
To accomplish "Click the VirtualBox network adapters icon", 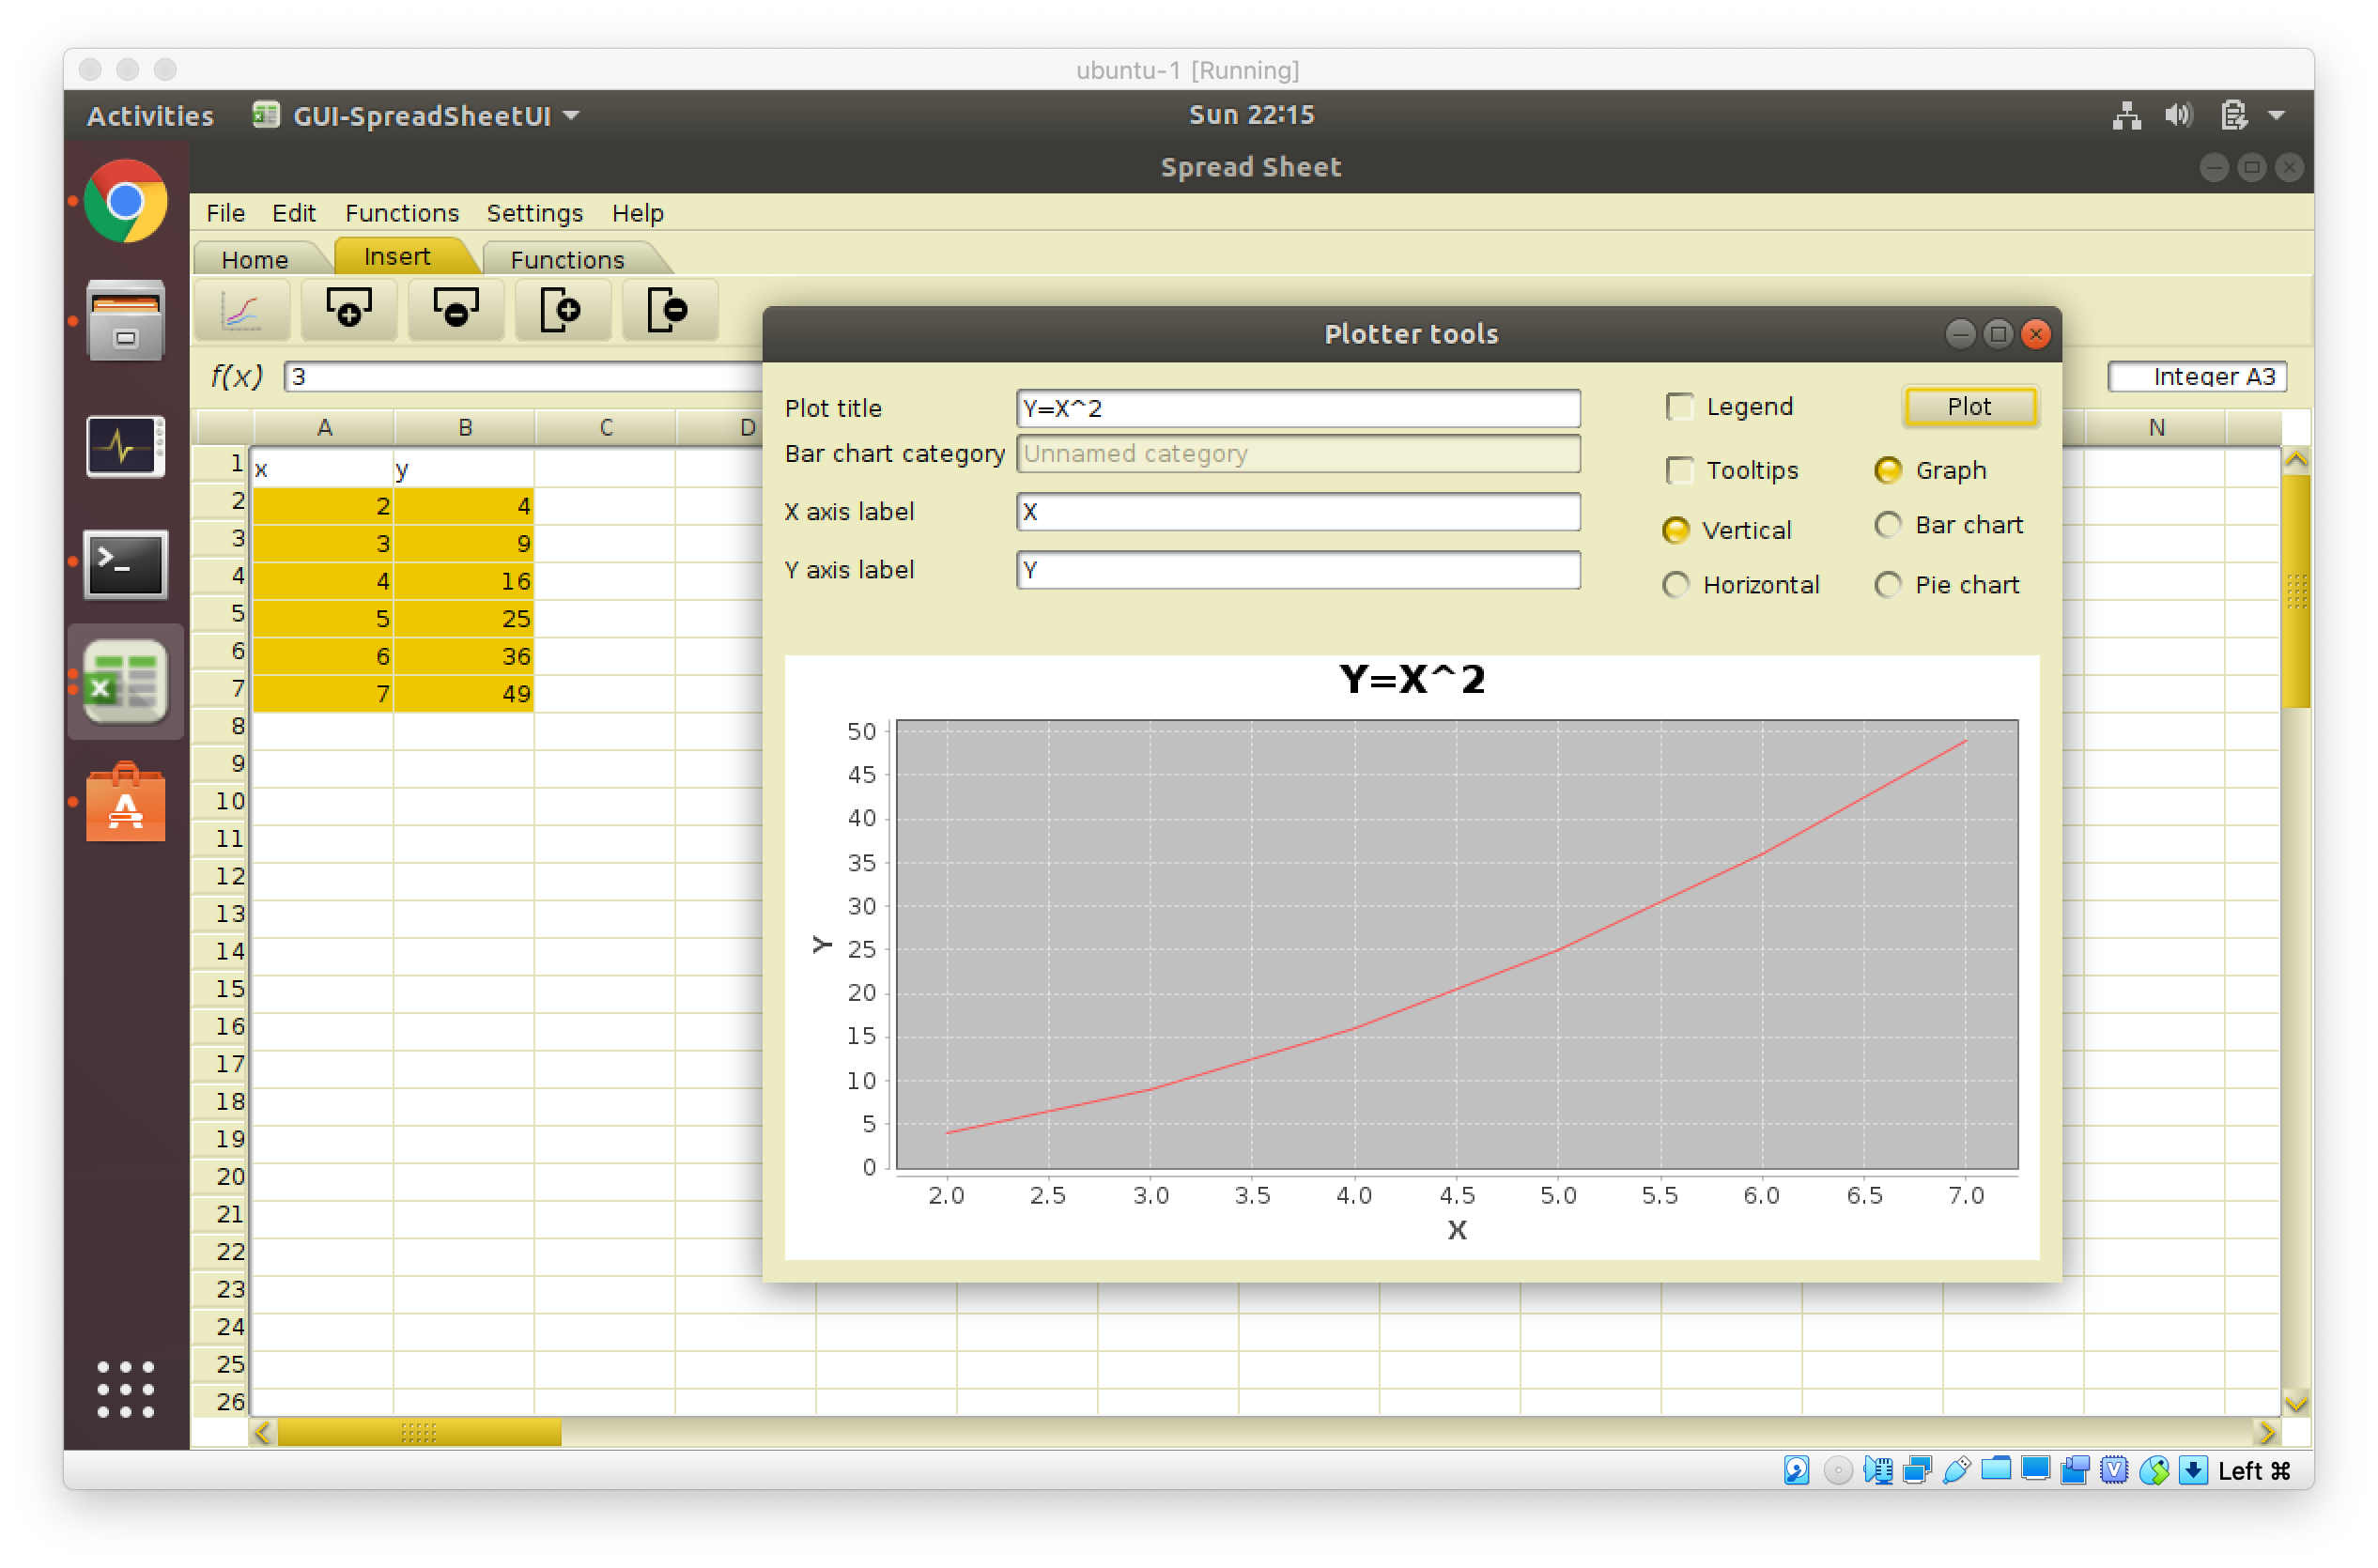I will [1917, 1469].
